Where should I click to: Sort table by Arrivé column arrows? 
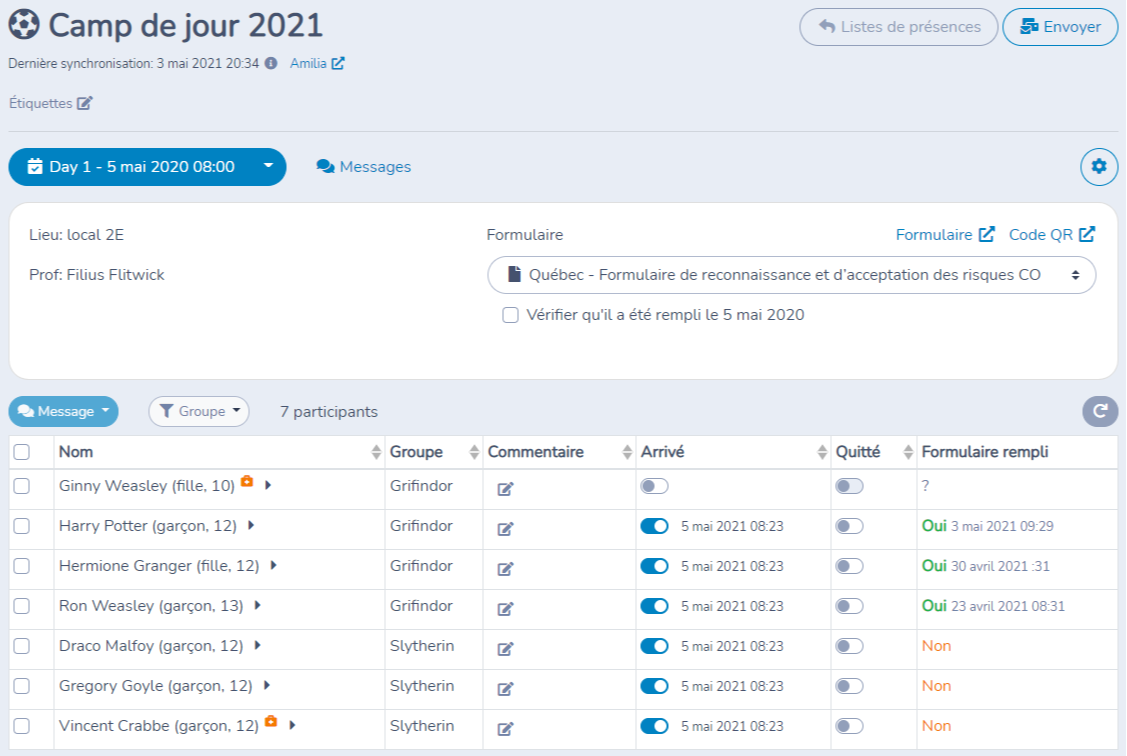tap(822, 452)
